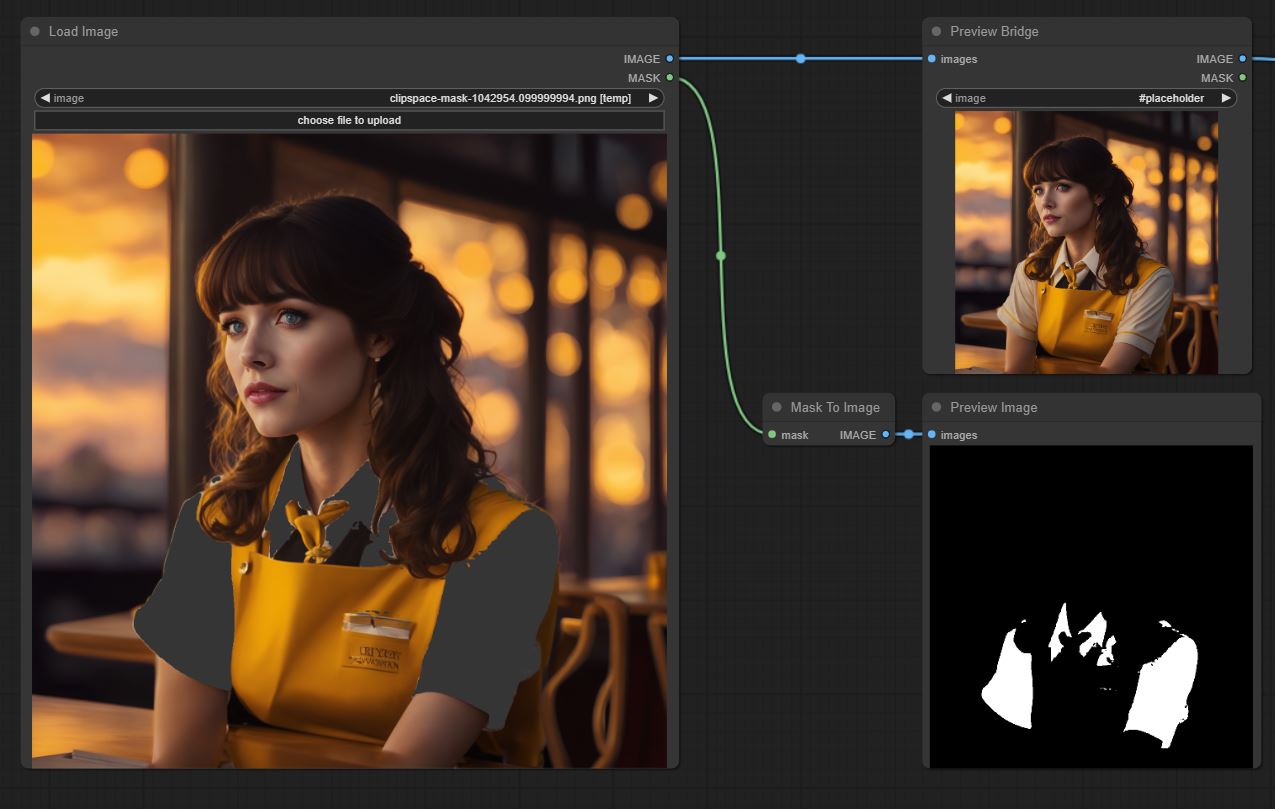The height and width of the screenshot is (809, 1275).
Task: Collapse the Mask To Image node via its title dot
Action: [777, 408]
